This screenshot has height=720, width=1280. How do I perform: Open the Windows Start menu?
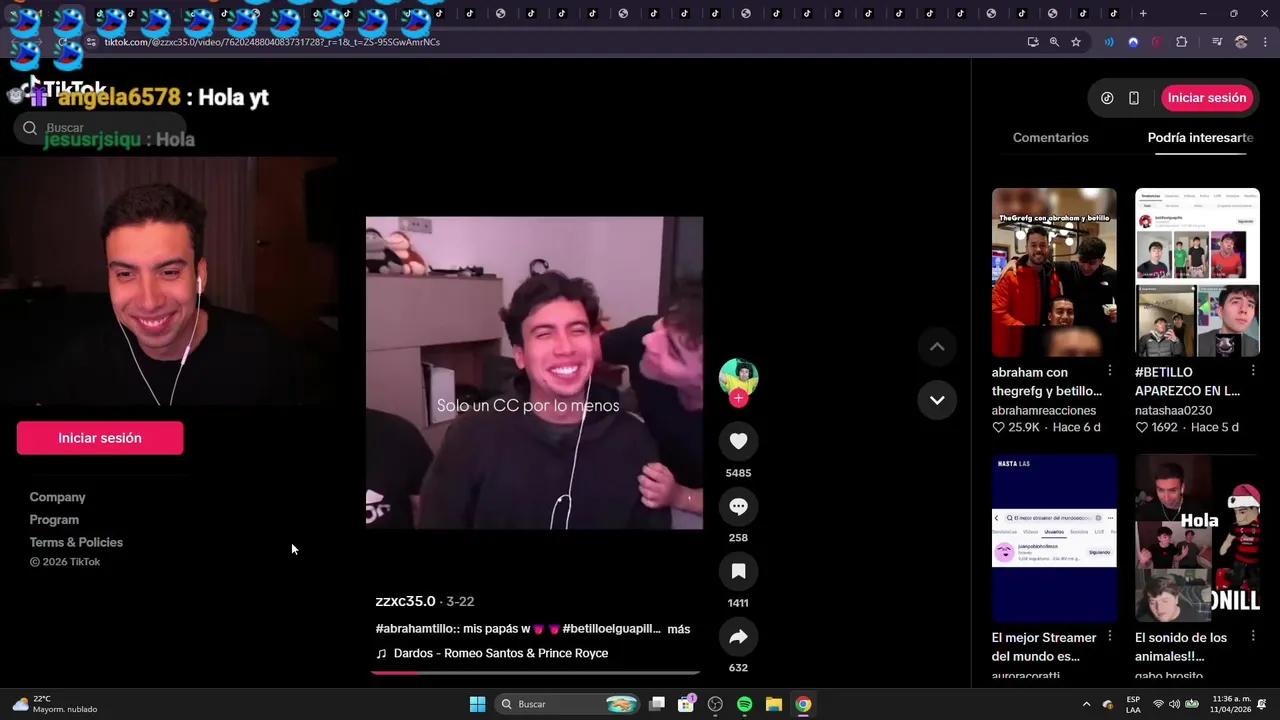click(478, 704)
